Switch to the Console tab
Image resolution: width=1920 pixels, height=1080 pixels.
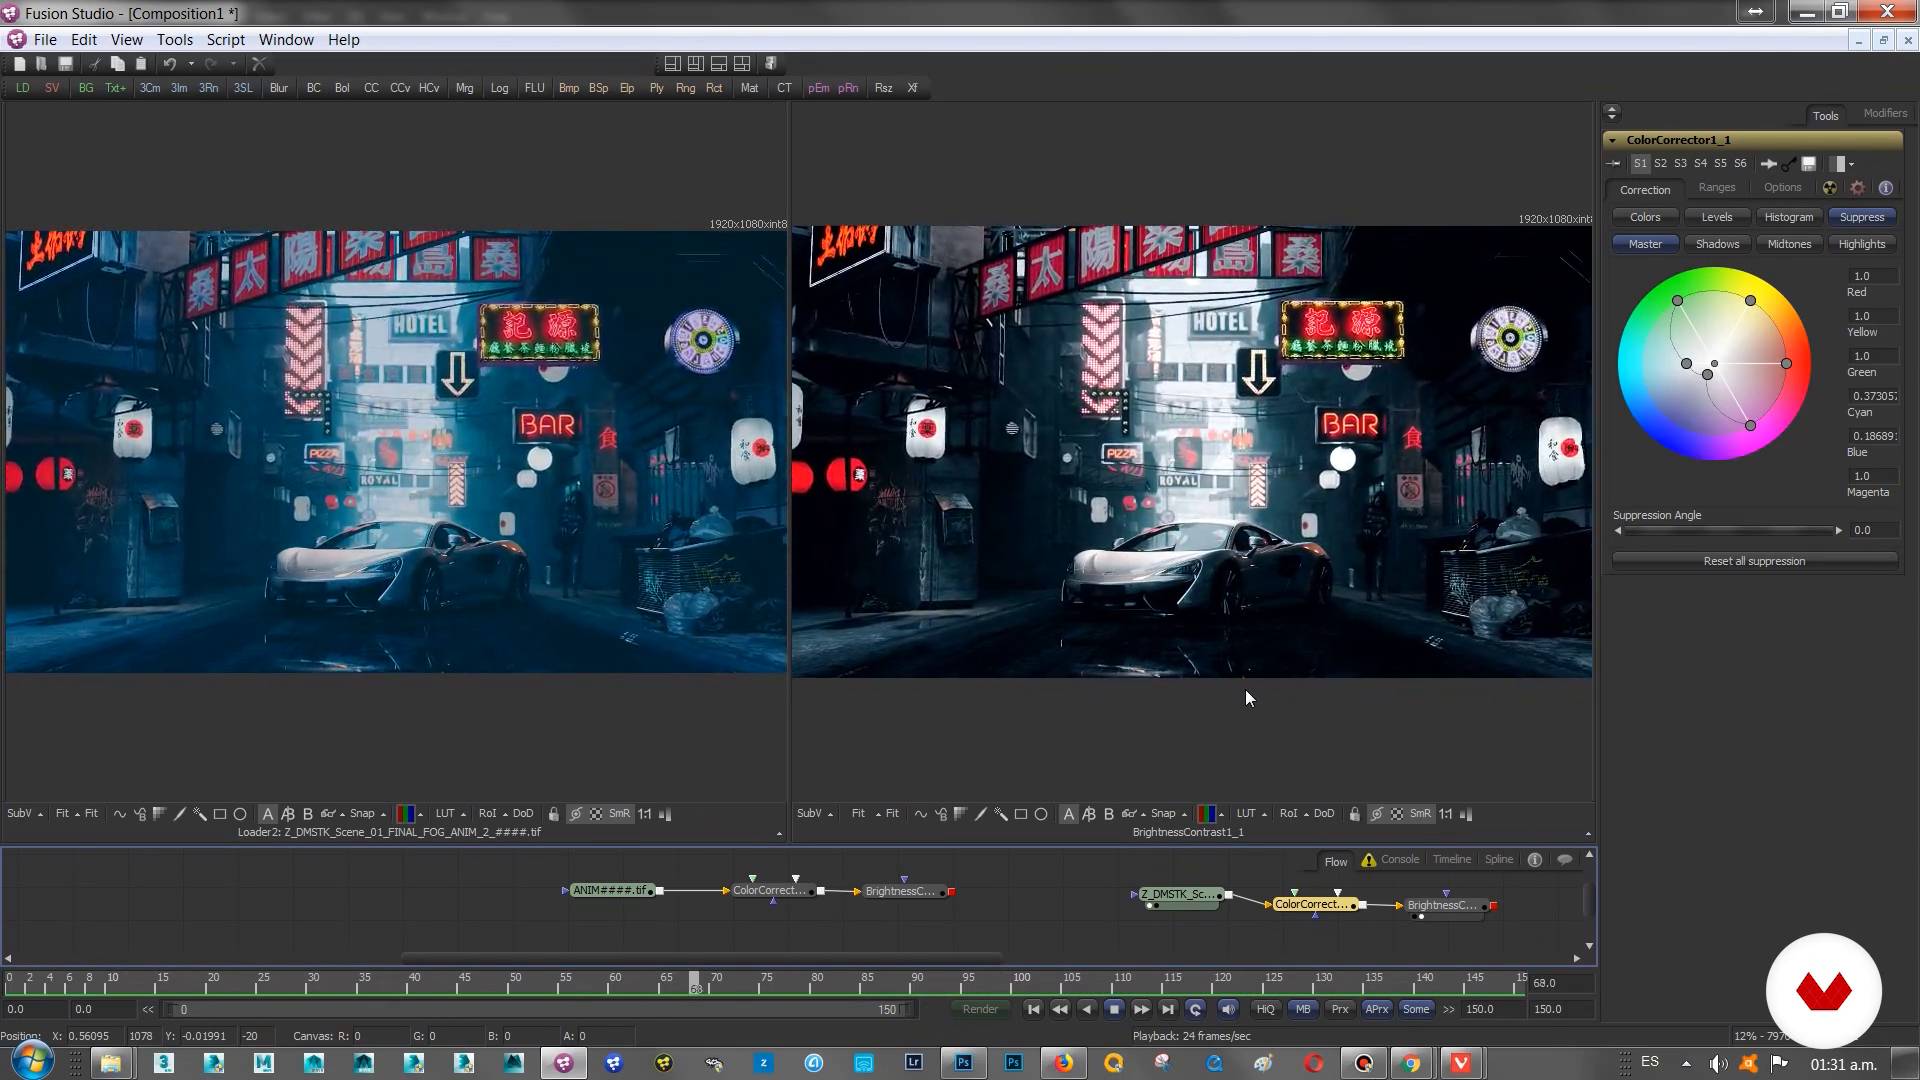(x=1400, y=859)
